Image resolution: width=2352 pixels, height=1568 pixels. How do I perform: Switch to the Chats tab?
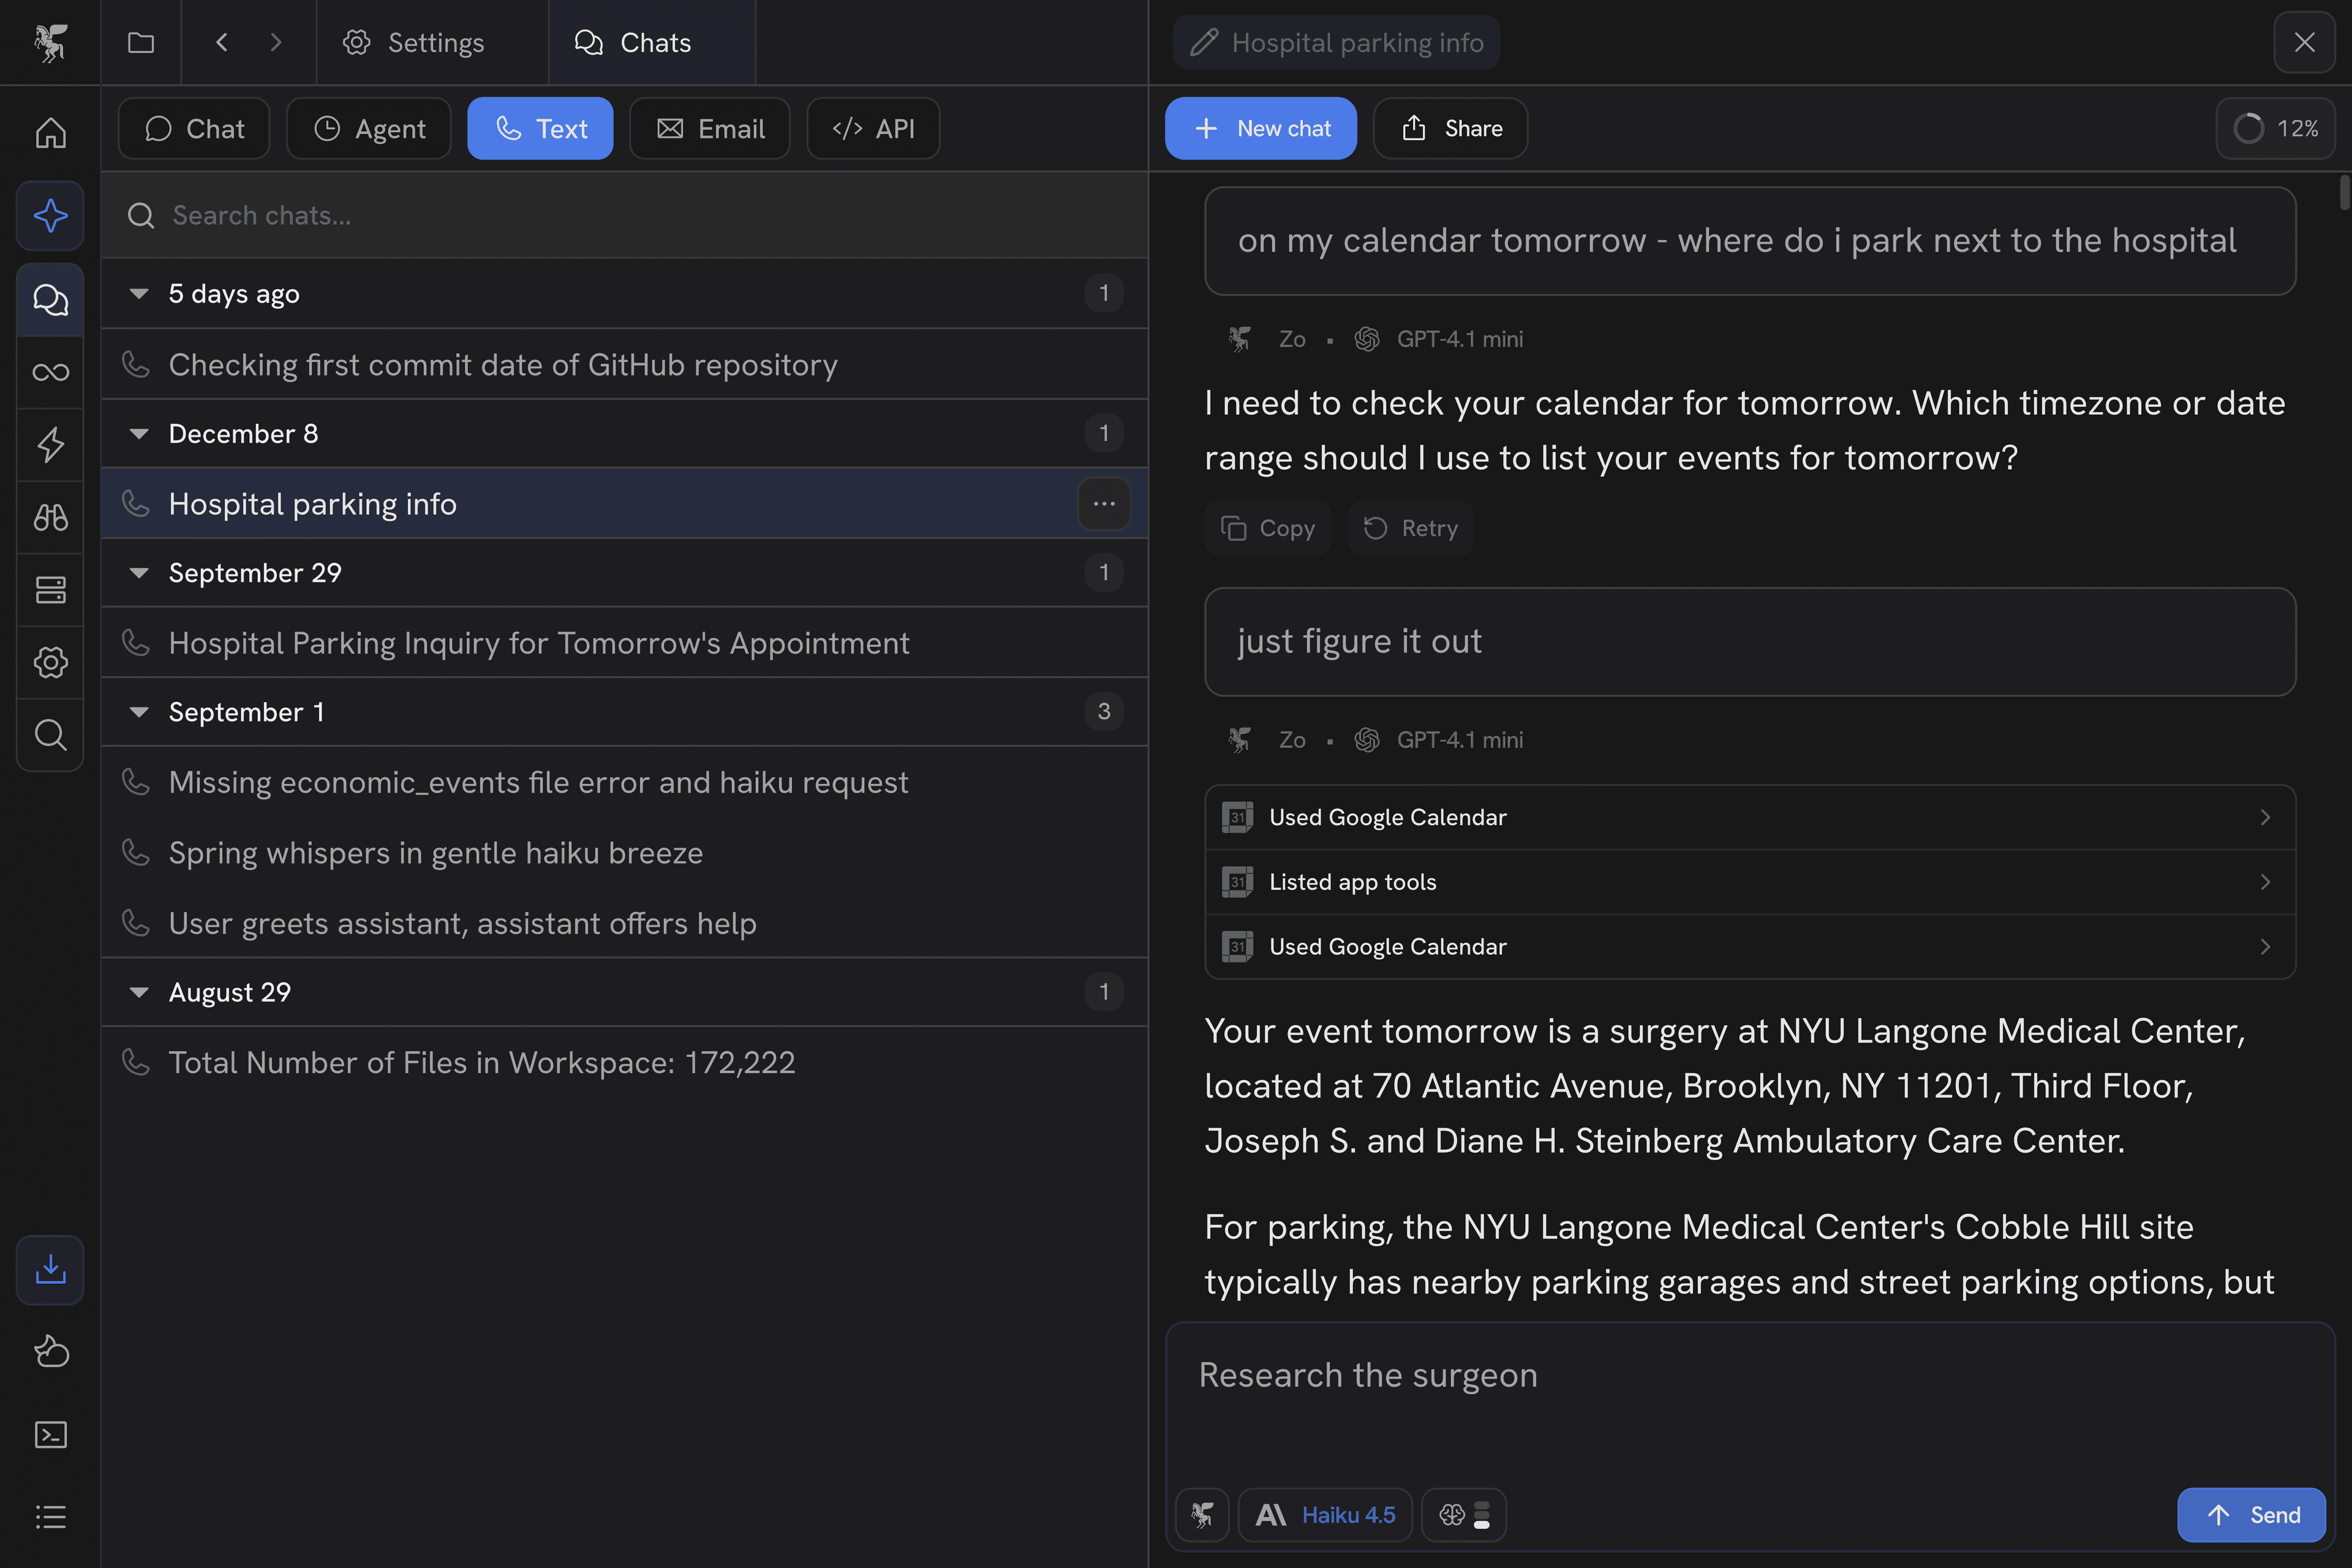[x=633, y=43]
